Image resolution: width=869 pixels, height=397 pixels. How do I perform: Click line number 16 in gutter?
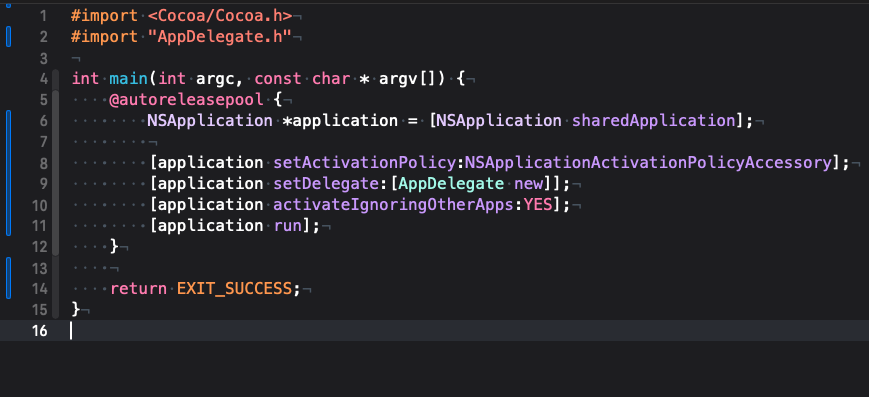click(39, 331)
